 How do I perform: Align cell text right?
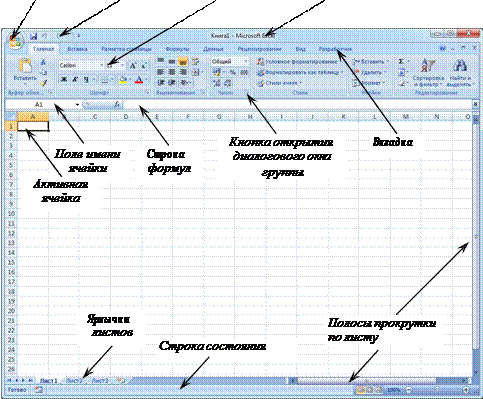point(183,72)
